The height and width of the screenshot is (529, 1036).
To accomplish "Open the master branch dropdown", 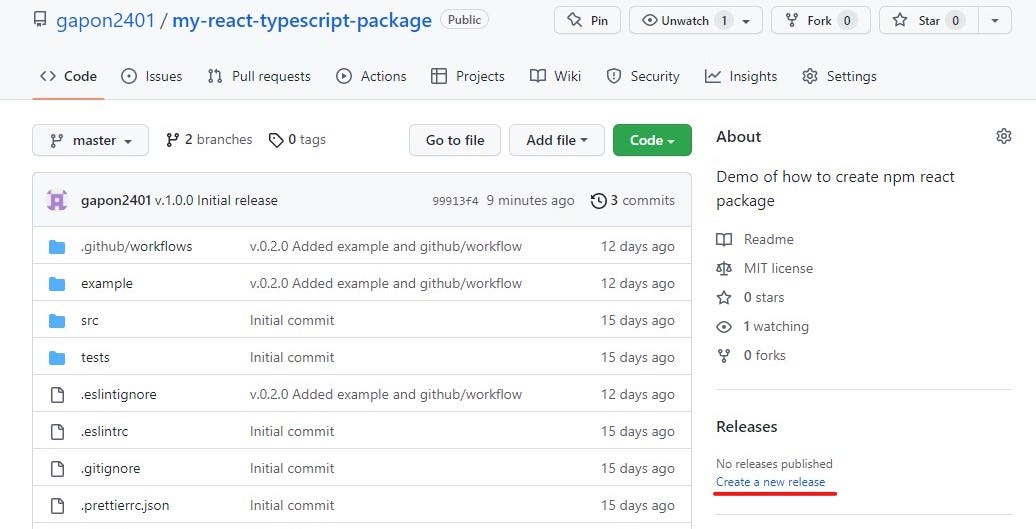I will (90, 140).
